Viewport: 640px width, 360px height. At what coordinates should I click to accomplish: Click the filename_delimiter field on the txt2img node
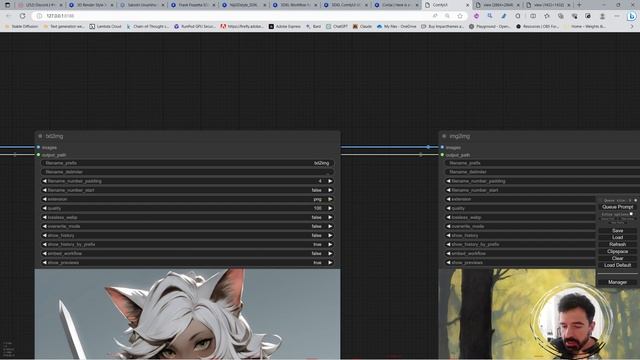[187, 172]
